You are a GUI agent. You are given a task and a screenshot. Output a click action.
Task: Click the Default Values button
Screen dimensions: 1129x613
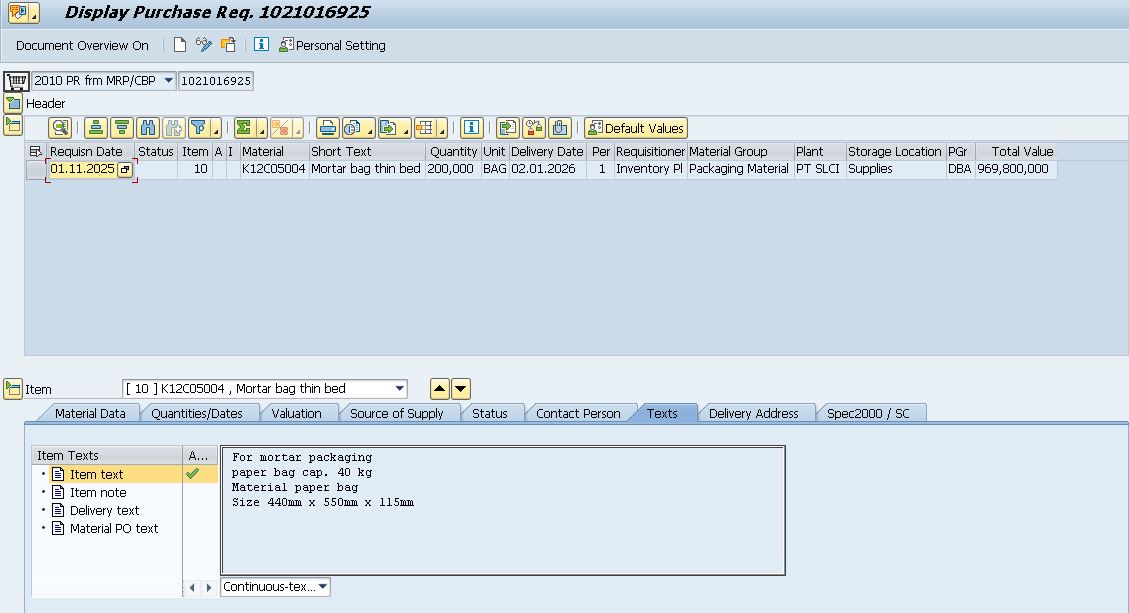click(636, 128)
